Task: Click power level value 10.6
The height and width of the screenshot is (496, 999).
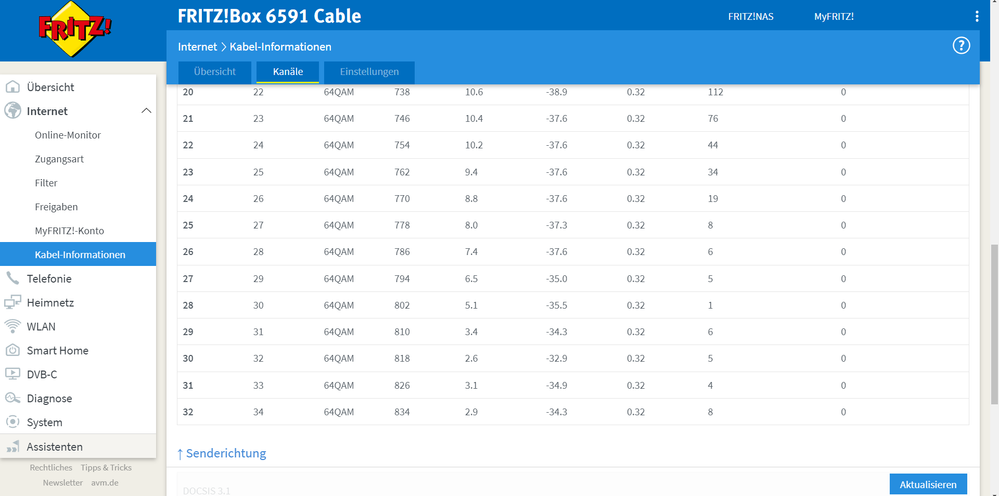Action: coord(474,92)
